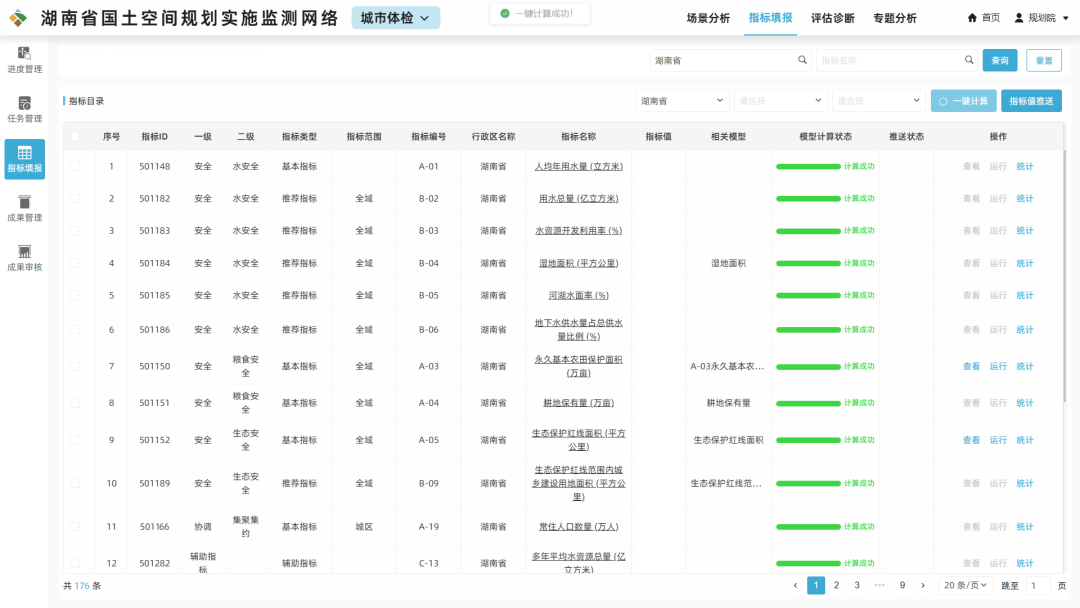Tick the checkbox for row 501148
1080x608 pixels.
point(74,166)
